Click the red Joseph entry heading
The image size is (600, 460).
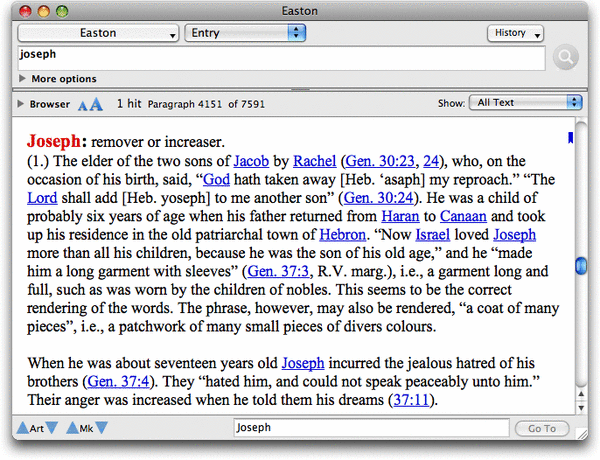(54, 141)
